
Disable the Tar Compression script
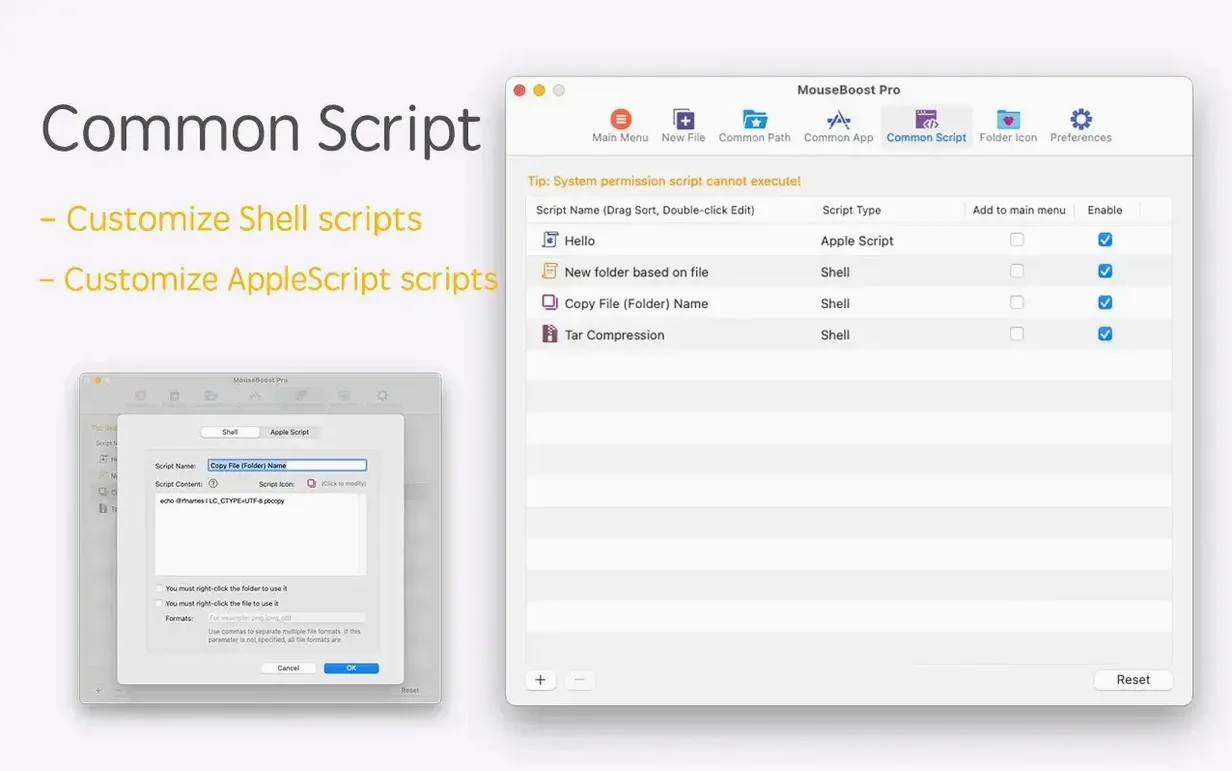click(1105, 334)
